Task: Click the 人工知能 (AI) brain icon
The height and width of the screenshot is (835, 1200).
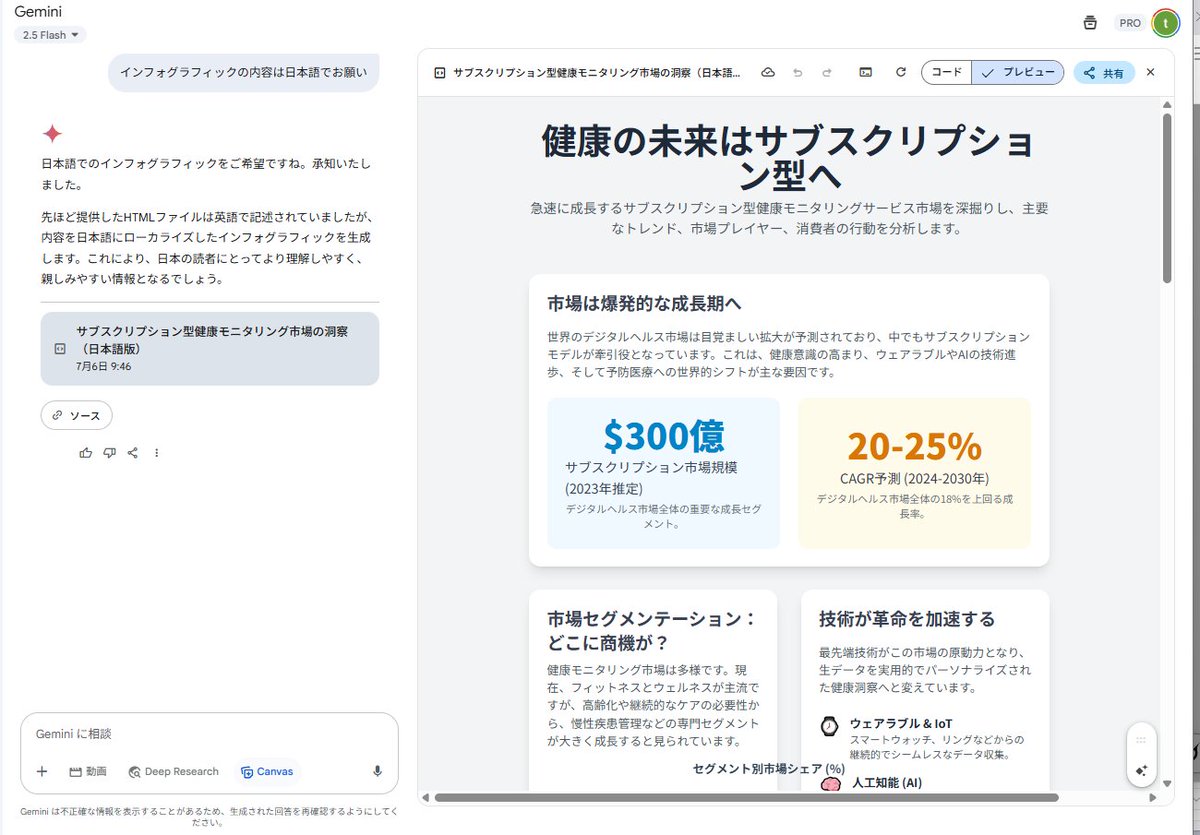Action: pyautogui.click(x=830, y=786)
